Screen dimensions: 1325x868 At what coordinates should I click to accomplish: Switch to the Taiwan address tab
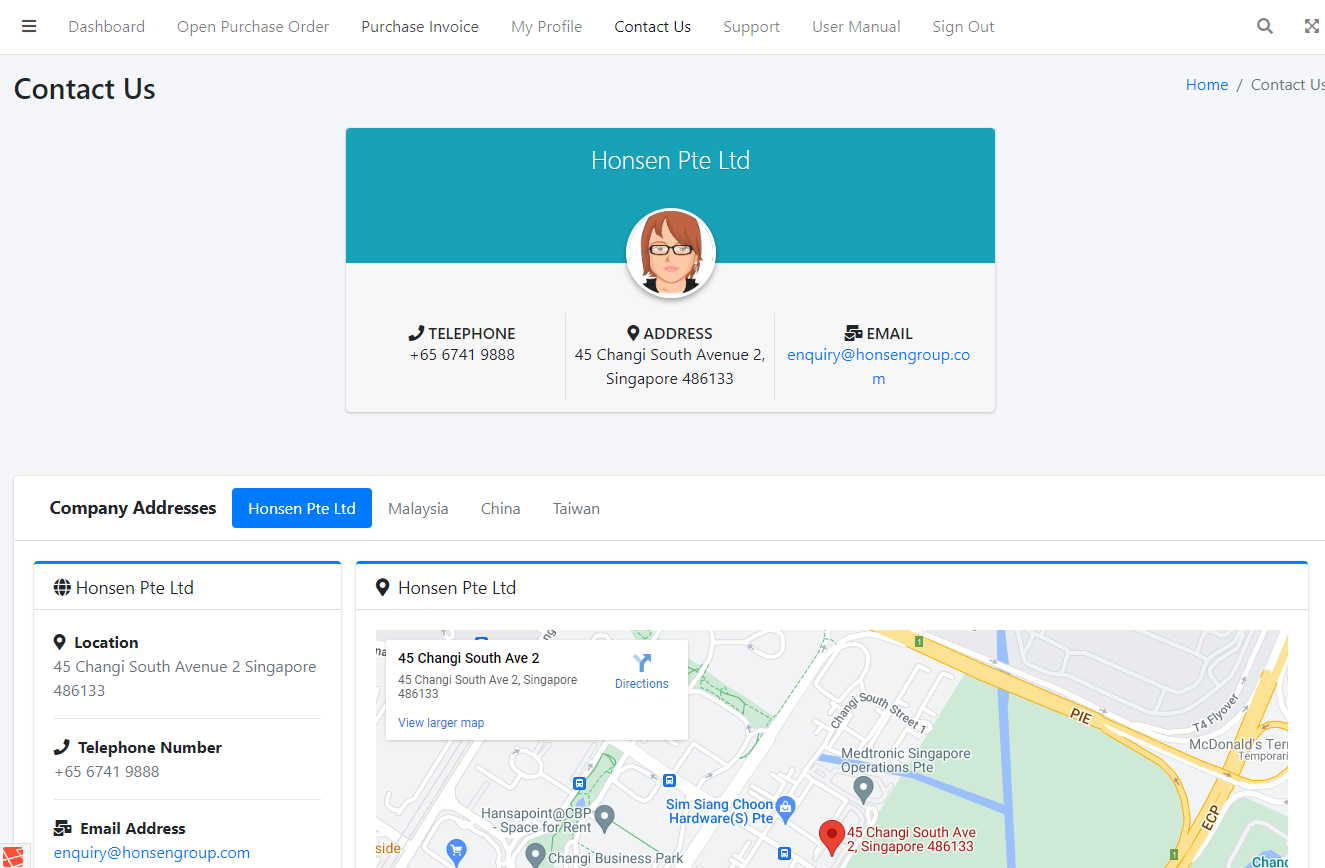pos(576,508)
